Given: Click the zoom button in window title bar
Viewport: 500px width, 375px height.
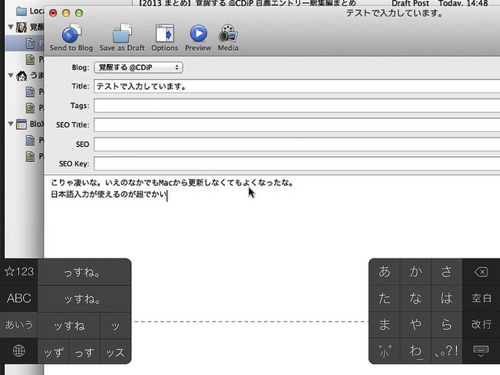Looking at the screenshot, I should pos(79,13).
